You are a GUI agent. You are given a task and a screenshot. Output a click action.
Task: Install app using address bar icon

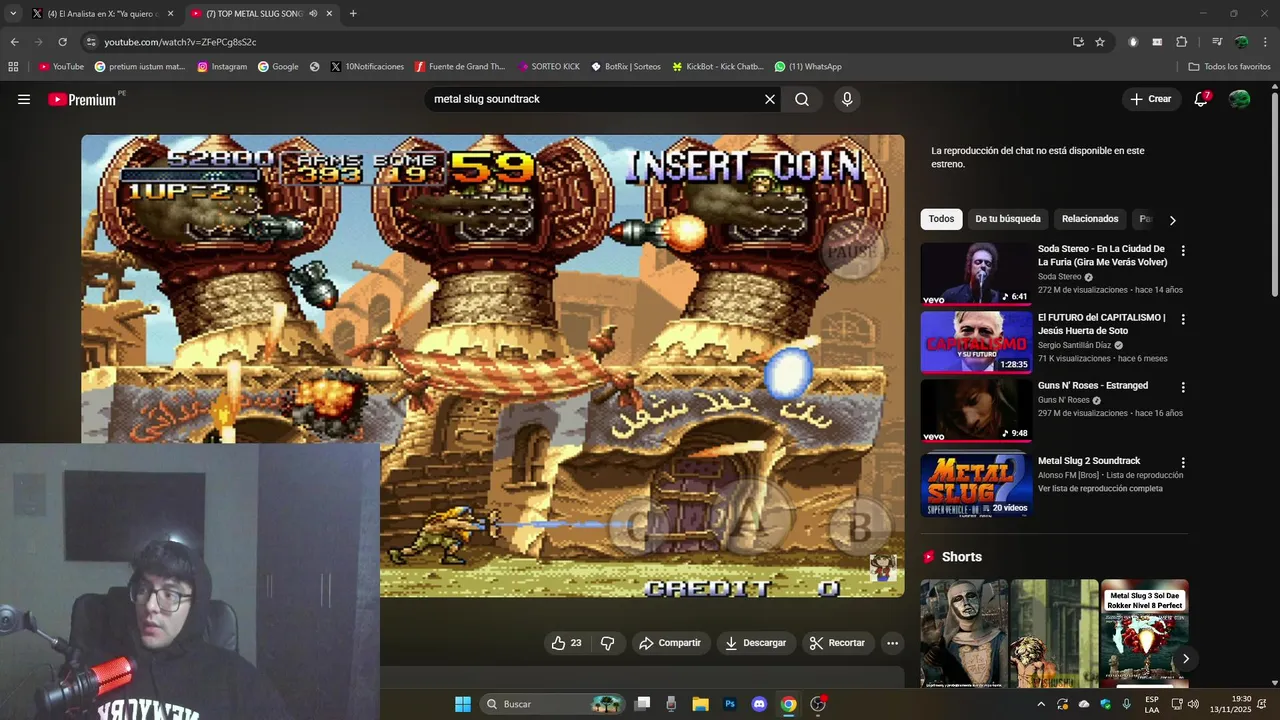click(x=1078, y=42)
